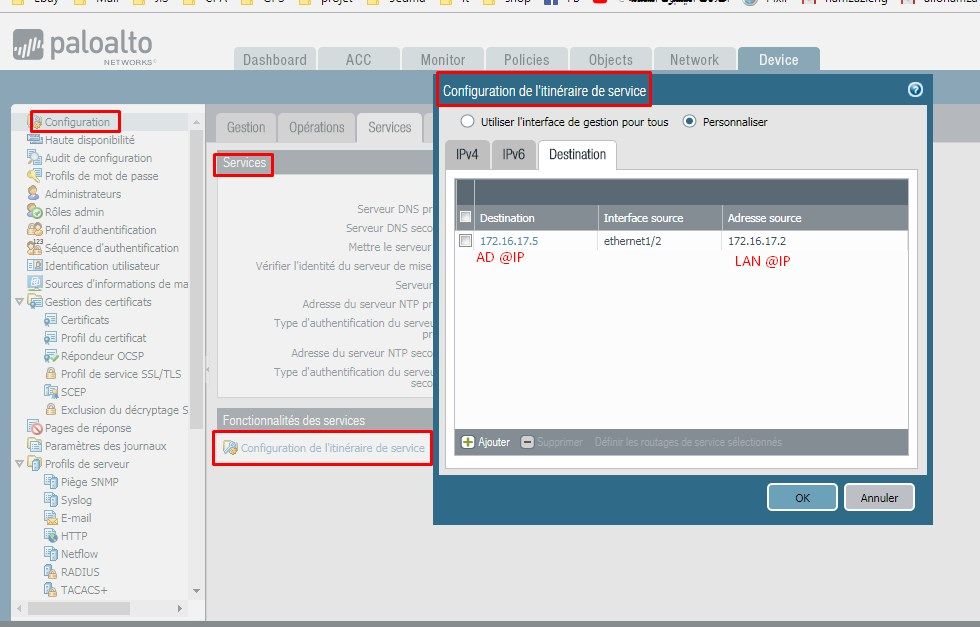
Task: Click 'Configuration de l'itinéraire de service' link
Action: click(x=332, y=448)
